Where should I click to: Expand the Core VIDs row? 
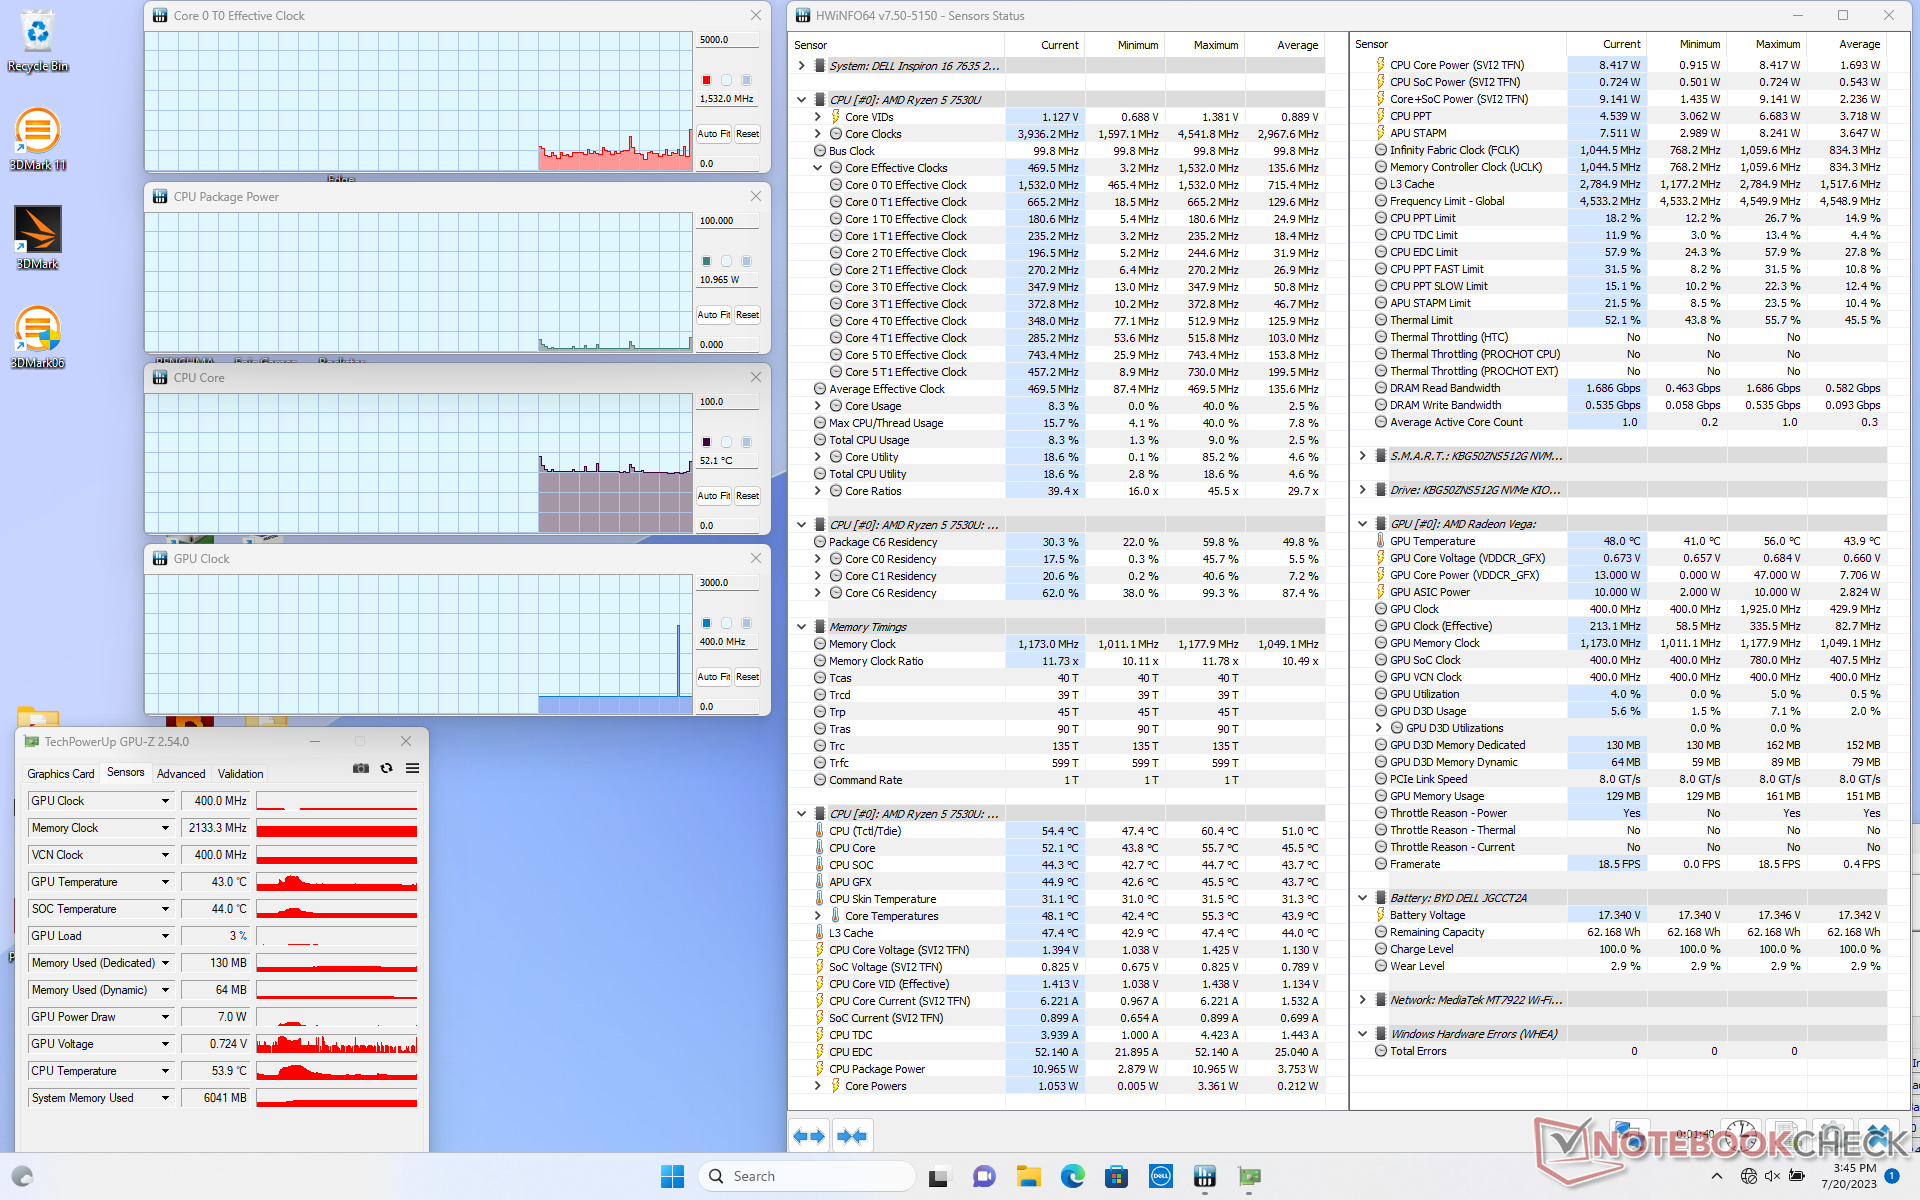tap(817, 117)
